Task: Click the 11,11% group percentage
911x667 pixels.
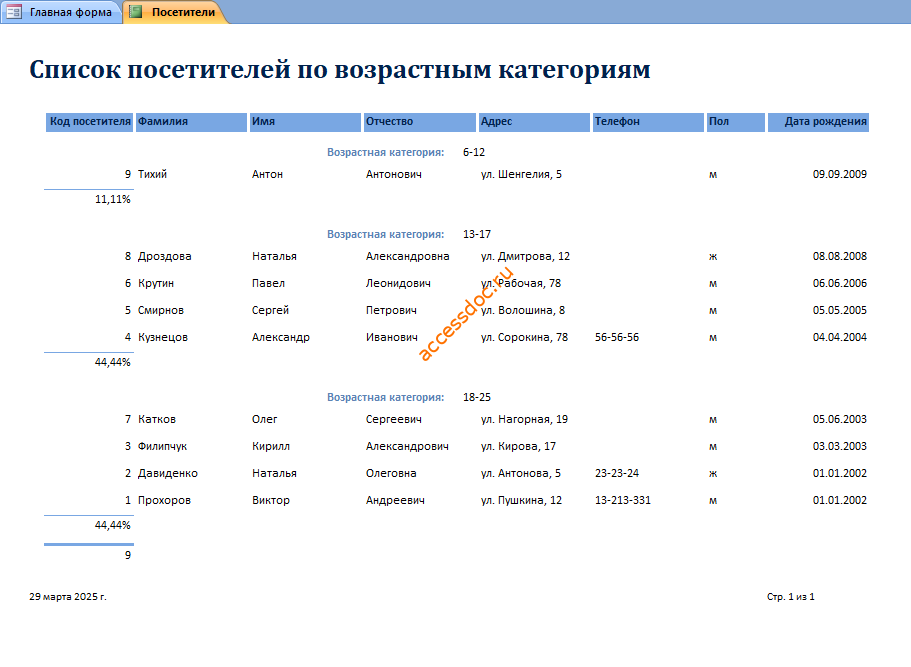Action: [x=113, y=199]
